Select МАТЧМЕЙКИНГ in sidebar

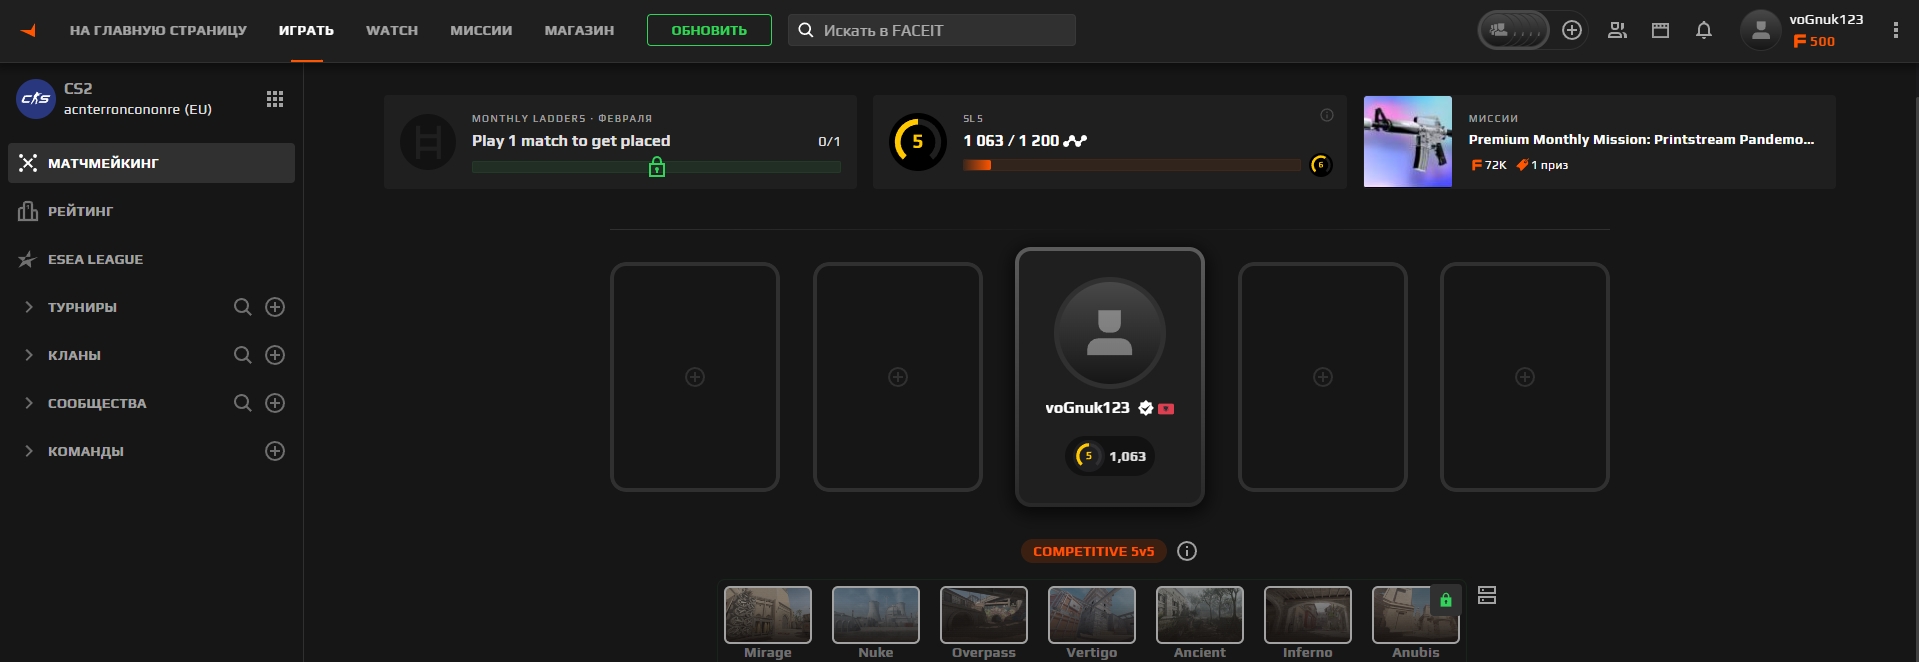point(151,163)
